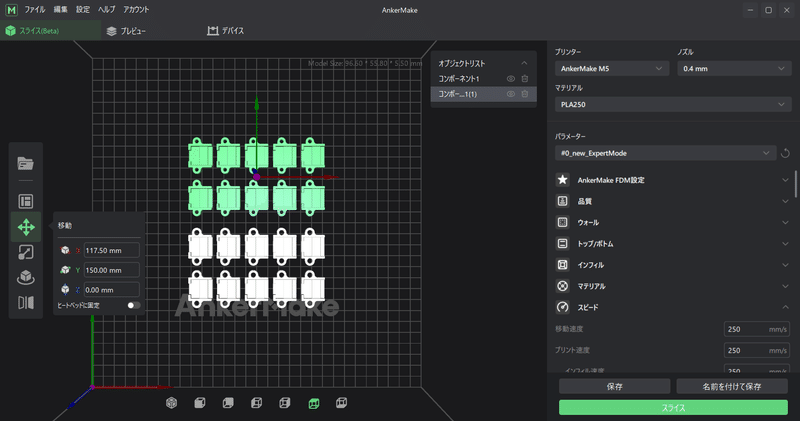Open the ファイル menu
The image size is (800, 421).
point(35,10)
